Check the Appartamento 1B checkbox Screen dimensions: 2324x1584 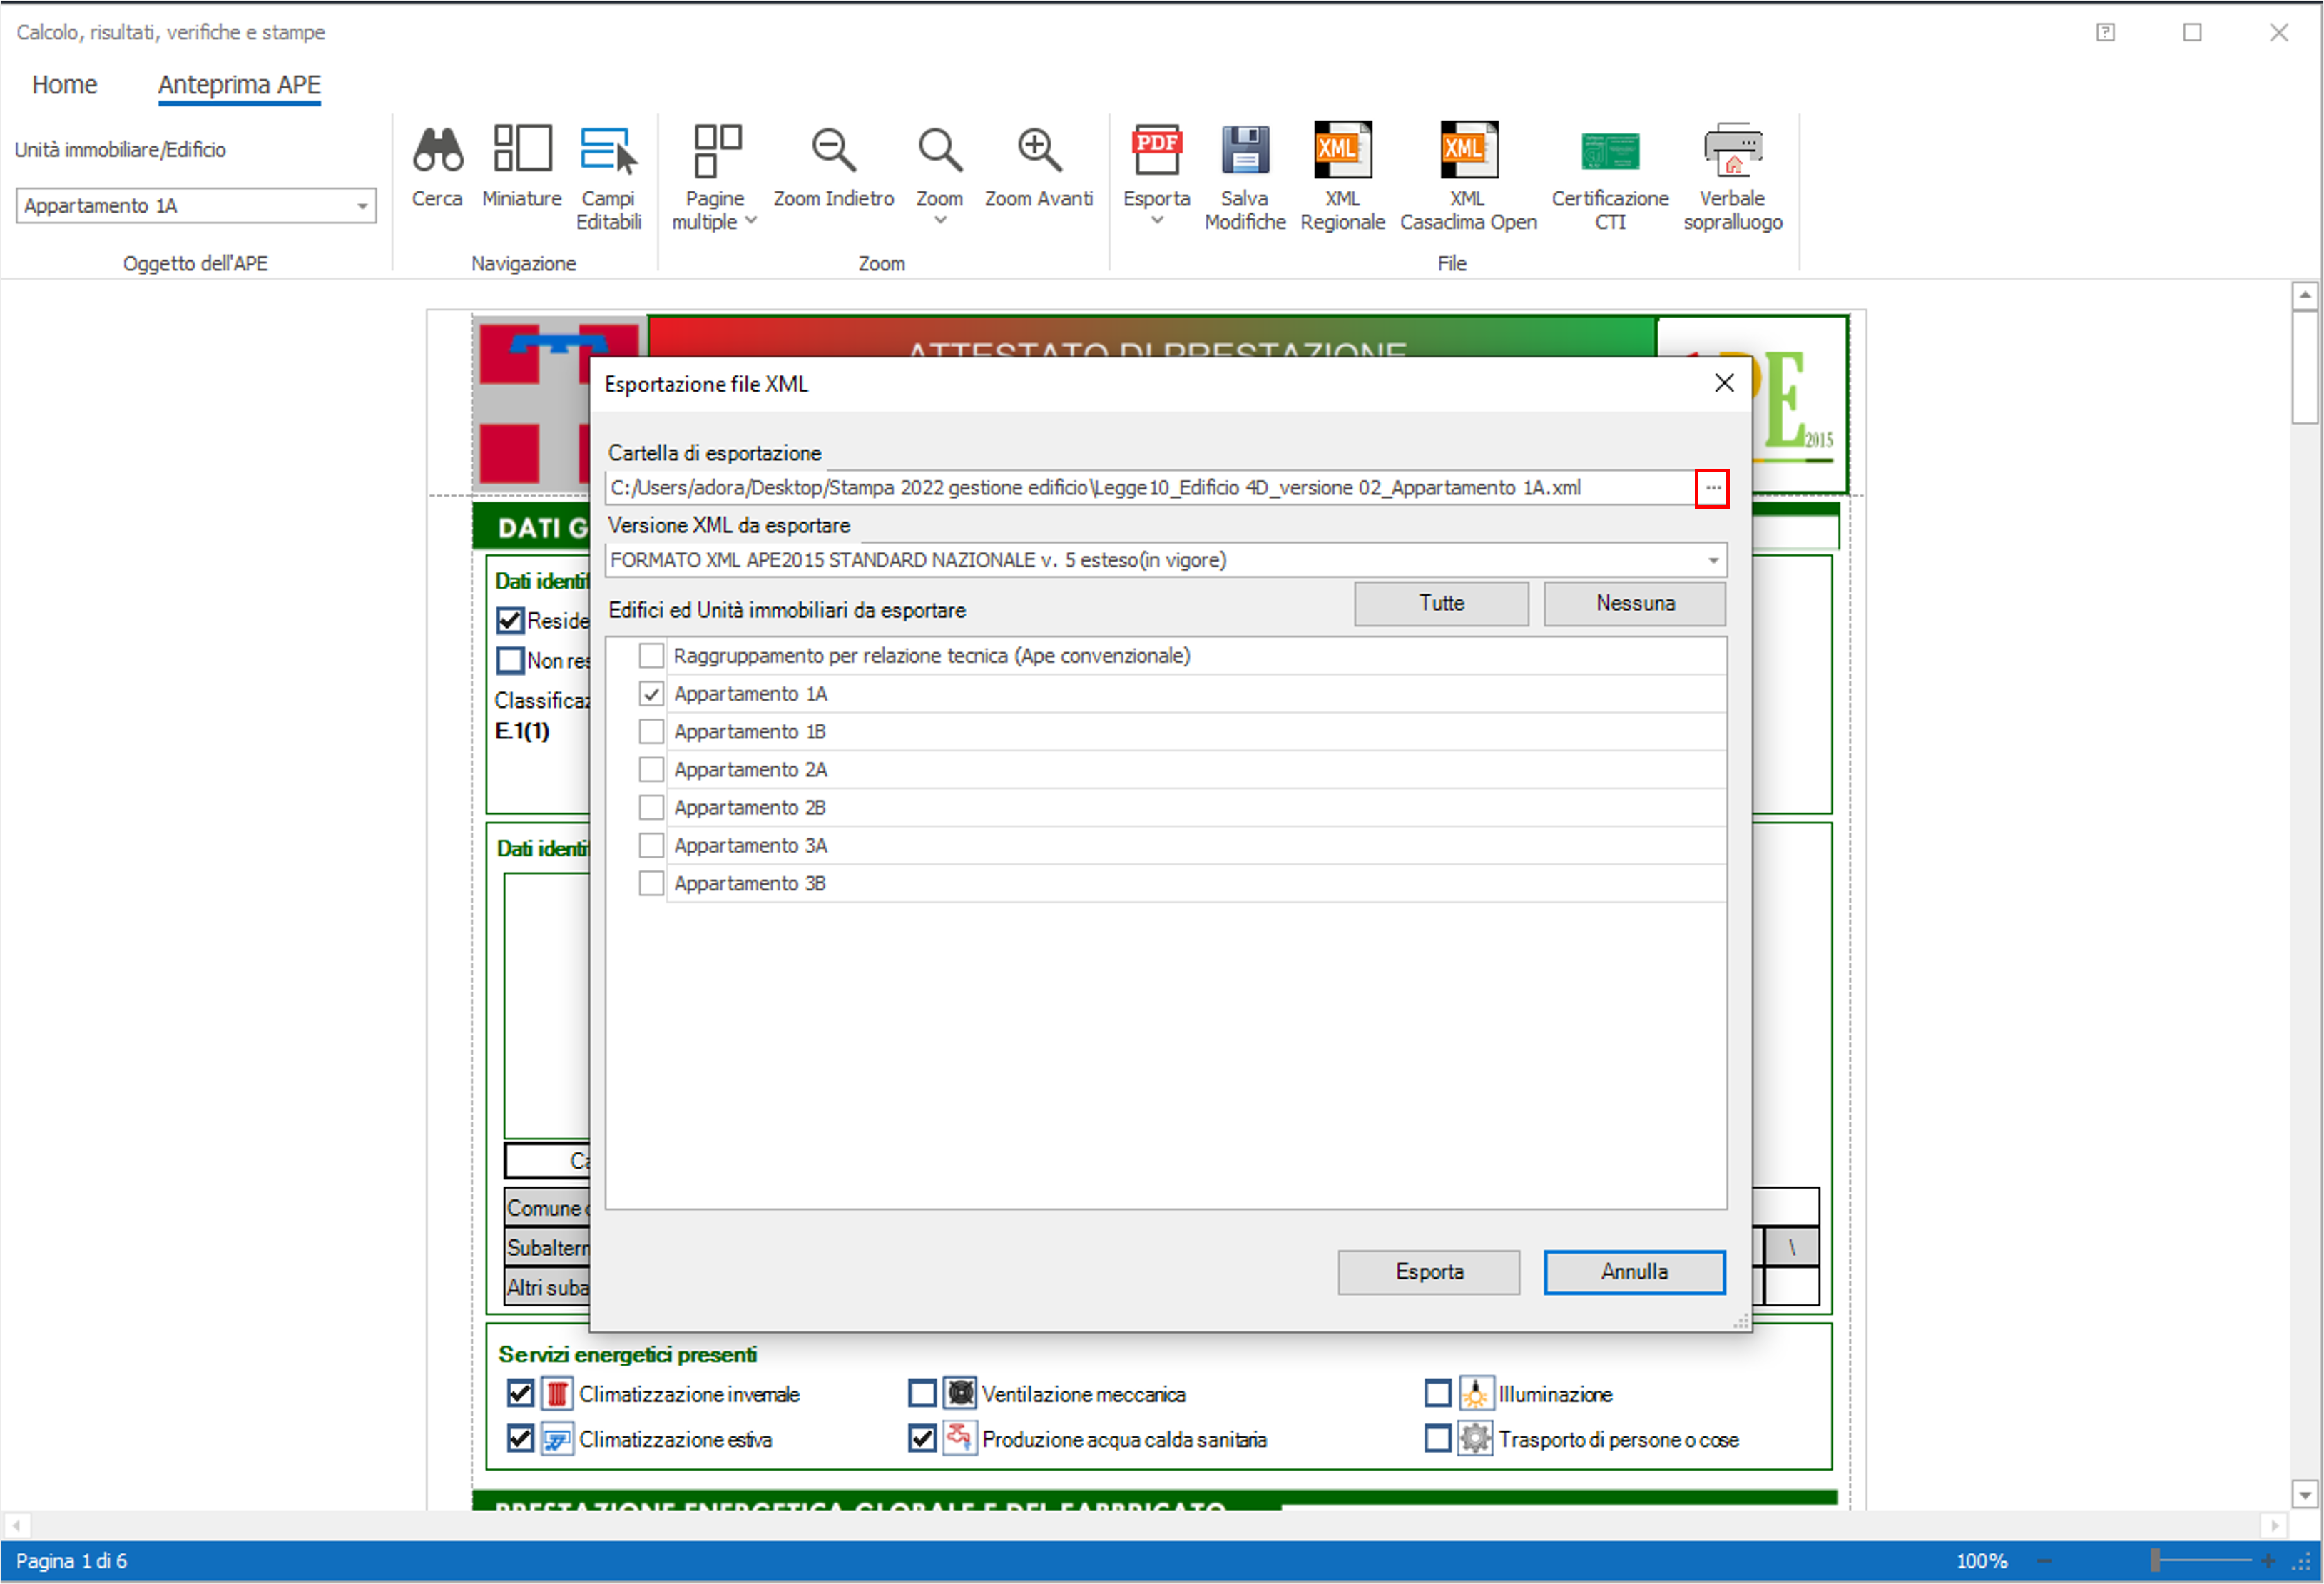pos(651,732)
